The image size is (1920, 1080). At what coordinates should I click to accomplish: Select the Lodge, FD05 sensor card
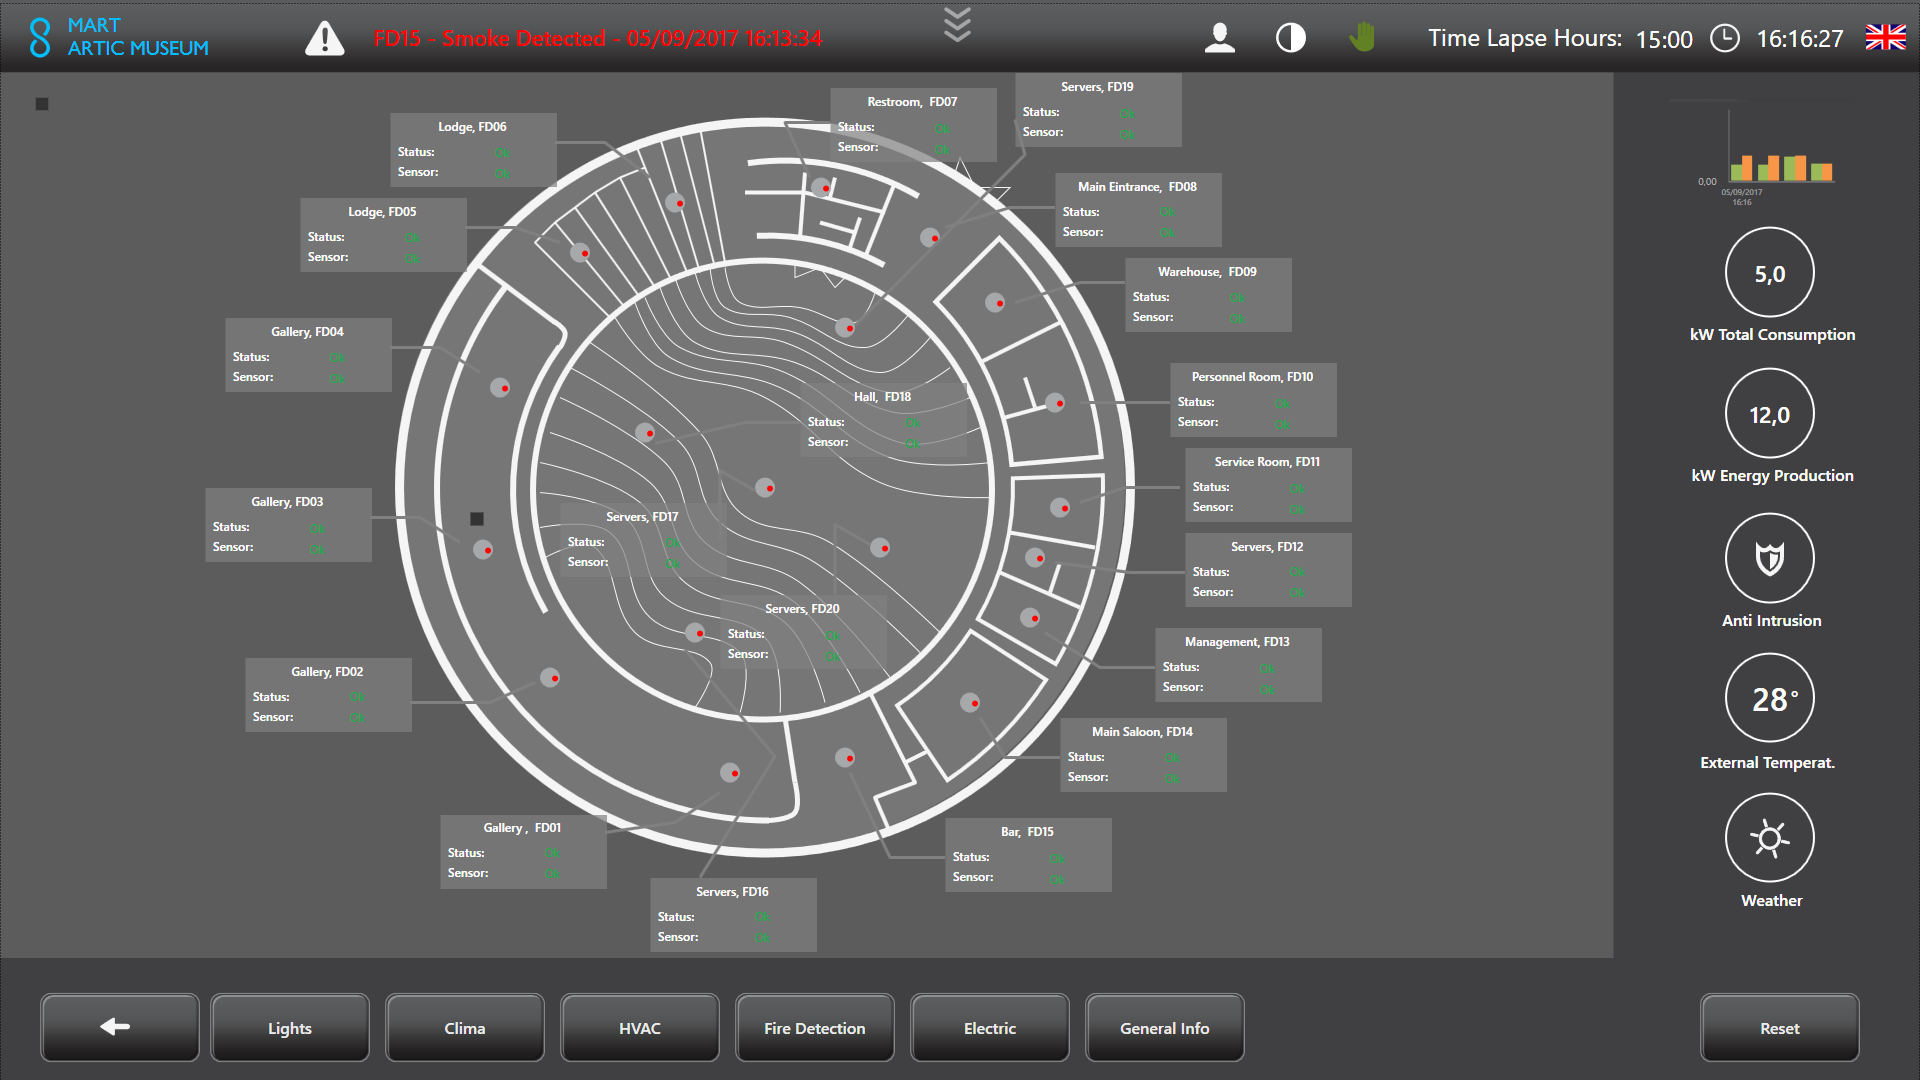[x=383, y=235]
